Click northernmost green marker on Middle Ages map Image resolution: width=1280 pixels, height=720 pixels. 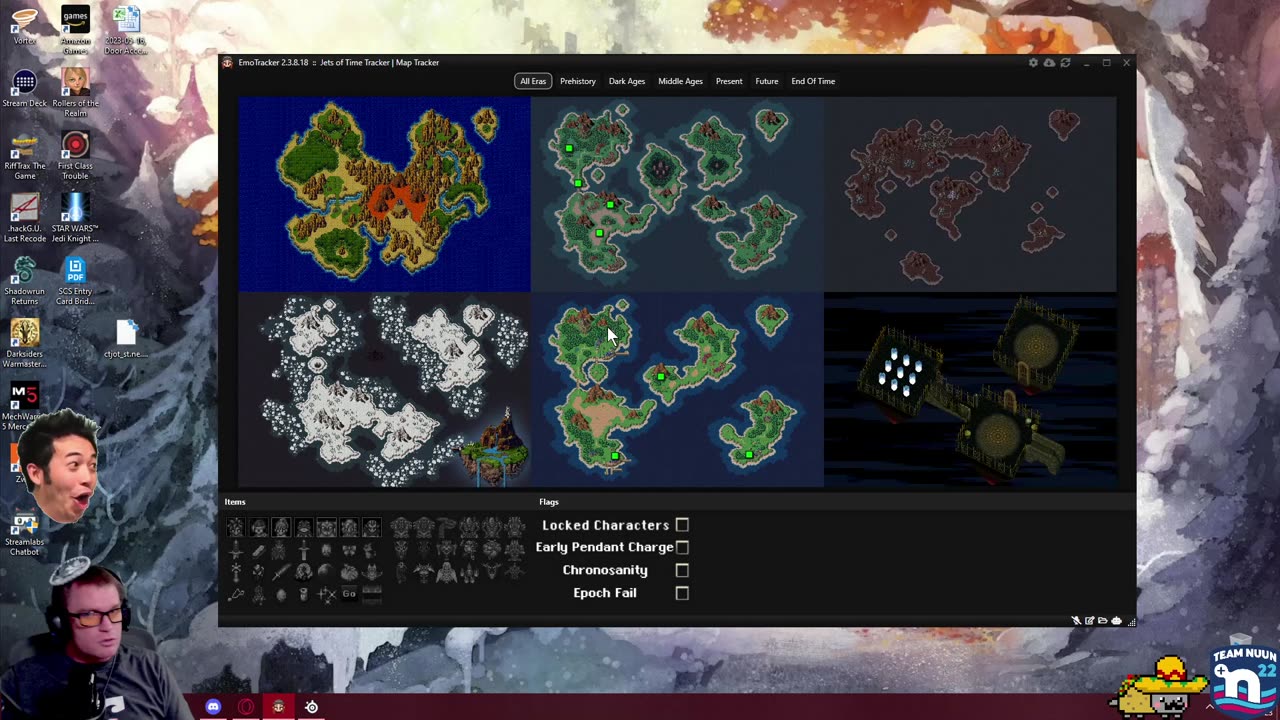pos(569,148)
